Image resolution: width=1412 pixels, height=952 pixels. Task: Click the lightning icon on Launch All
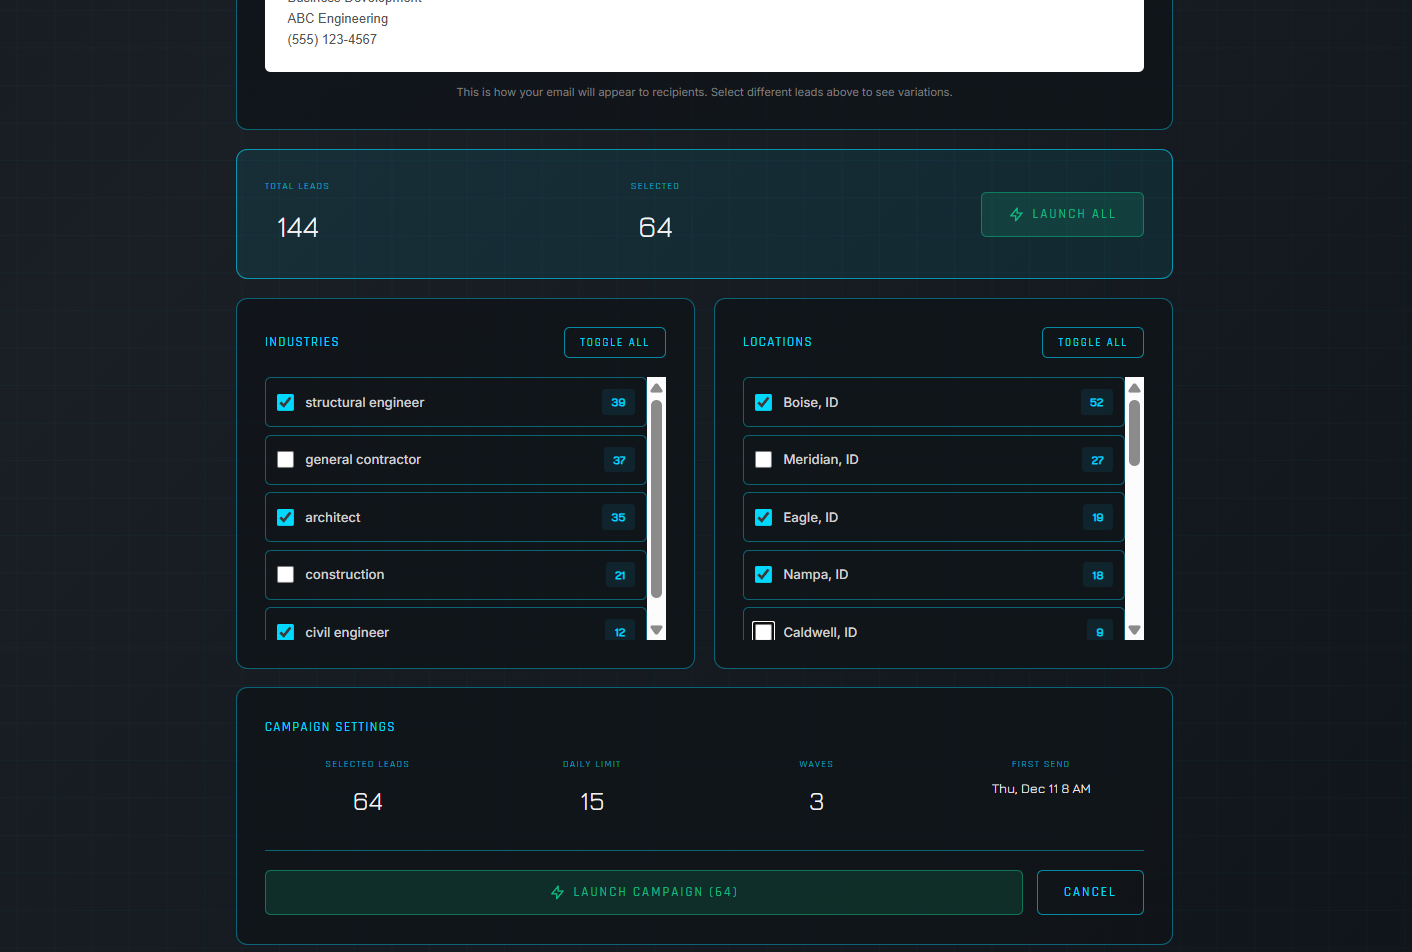coord(1017,214)
